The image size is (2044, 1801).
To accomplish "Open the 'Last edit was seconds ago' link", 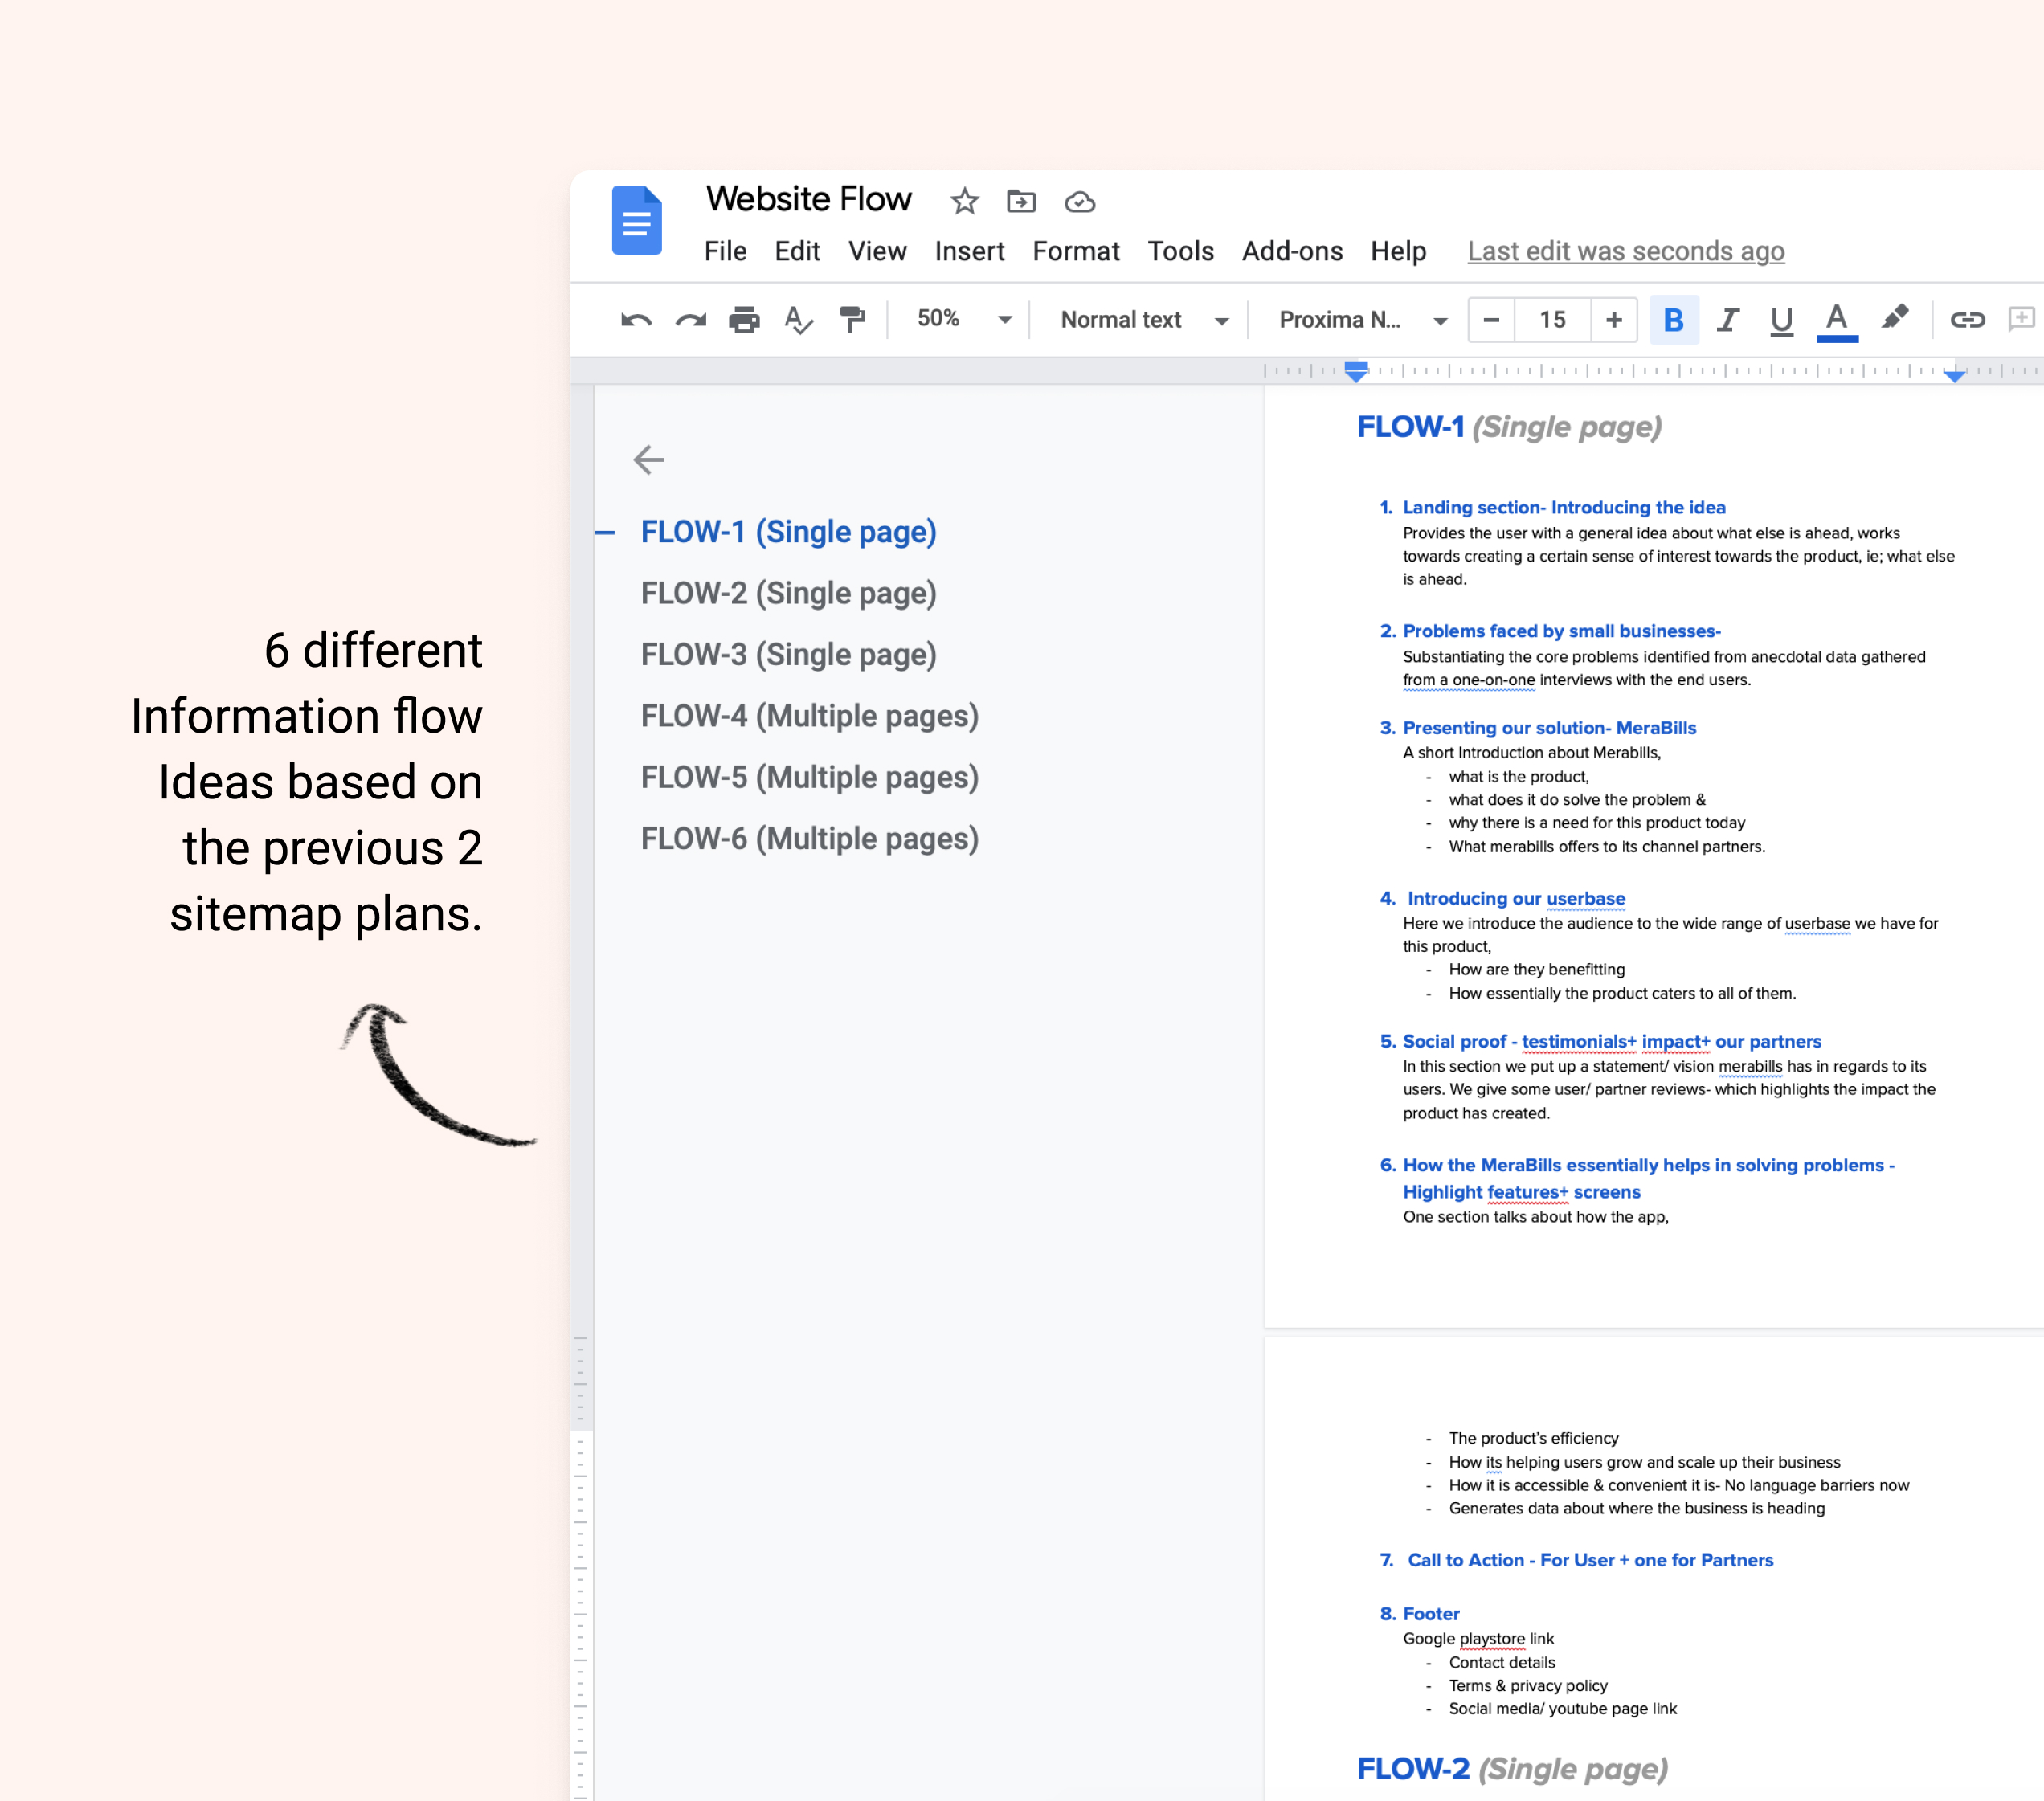I will click(1625, 251).
